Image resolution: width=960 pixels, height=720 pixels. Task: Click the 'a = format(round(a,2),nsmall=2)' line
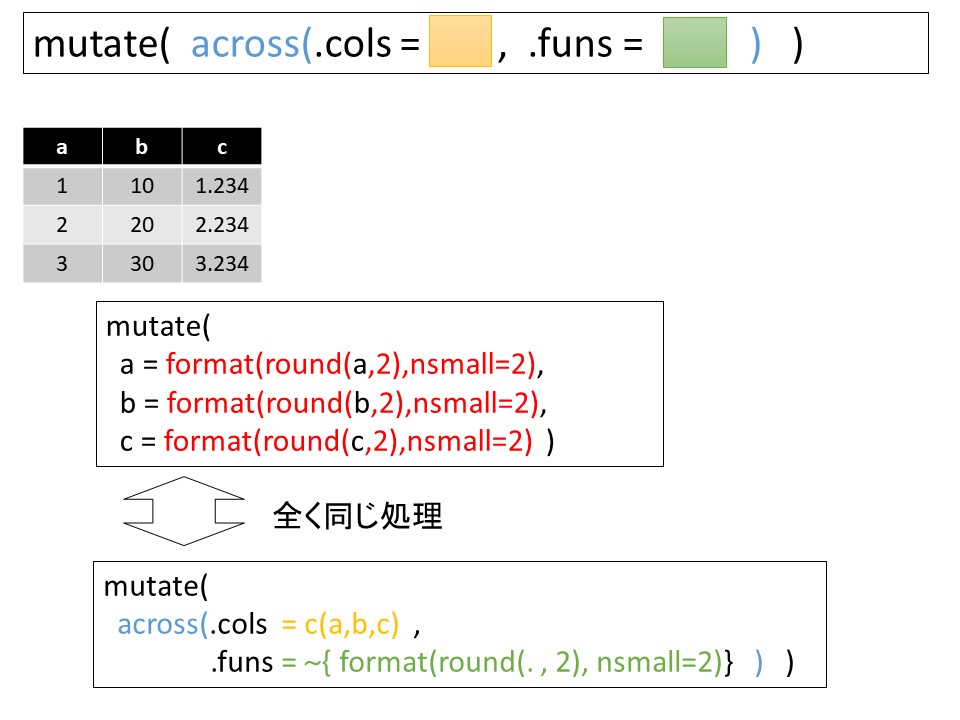coord(336,365)
